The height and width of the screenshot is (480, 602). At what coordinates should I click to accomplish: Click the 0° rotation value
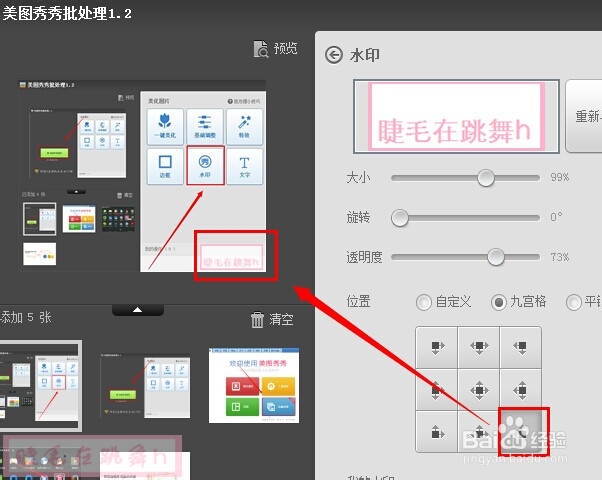[x=556, y=217]
